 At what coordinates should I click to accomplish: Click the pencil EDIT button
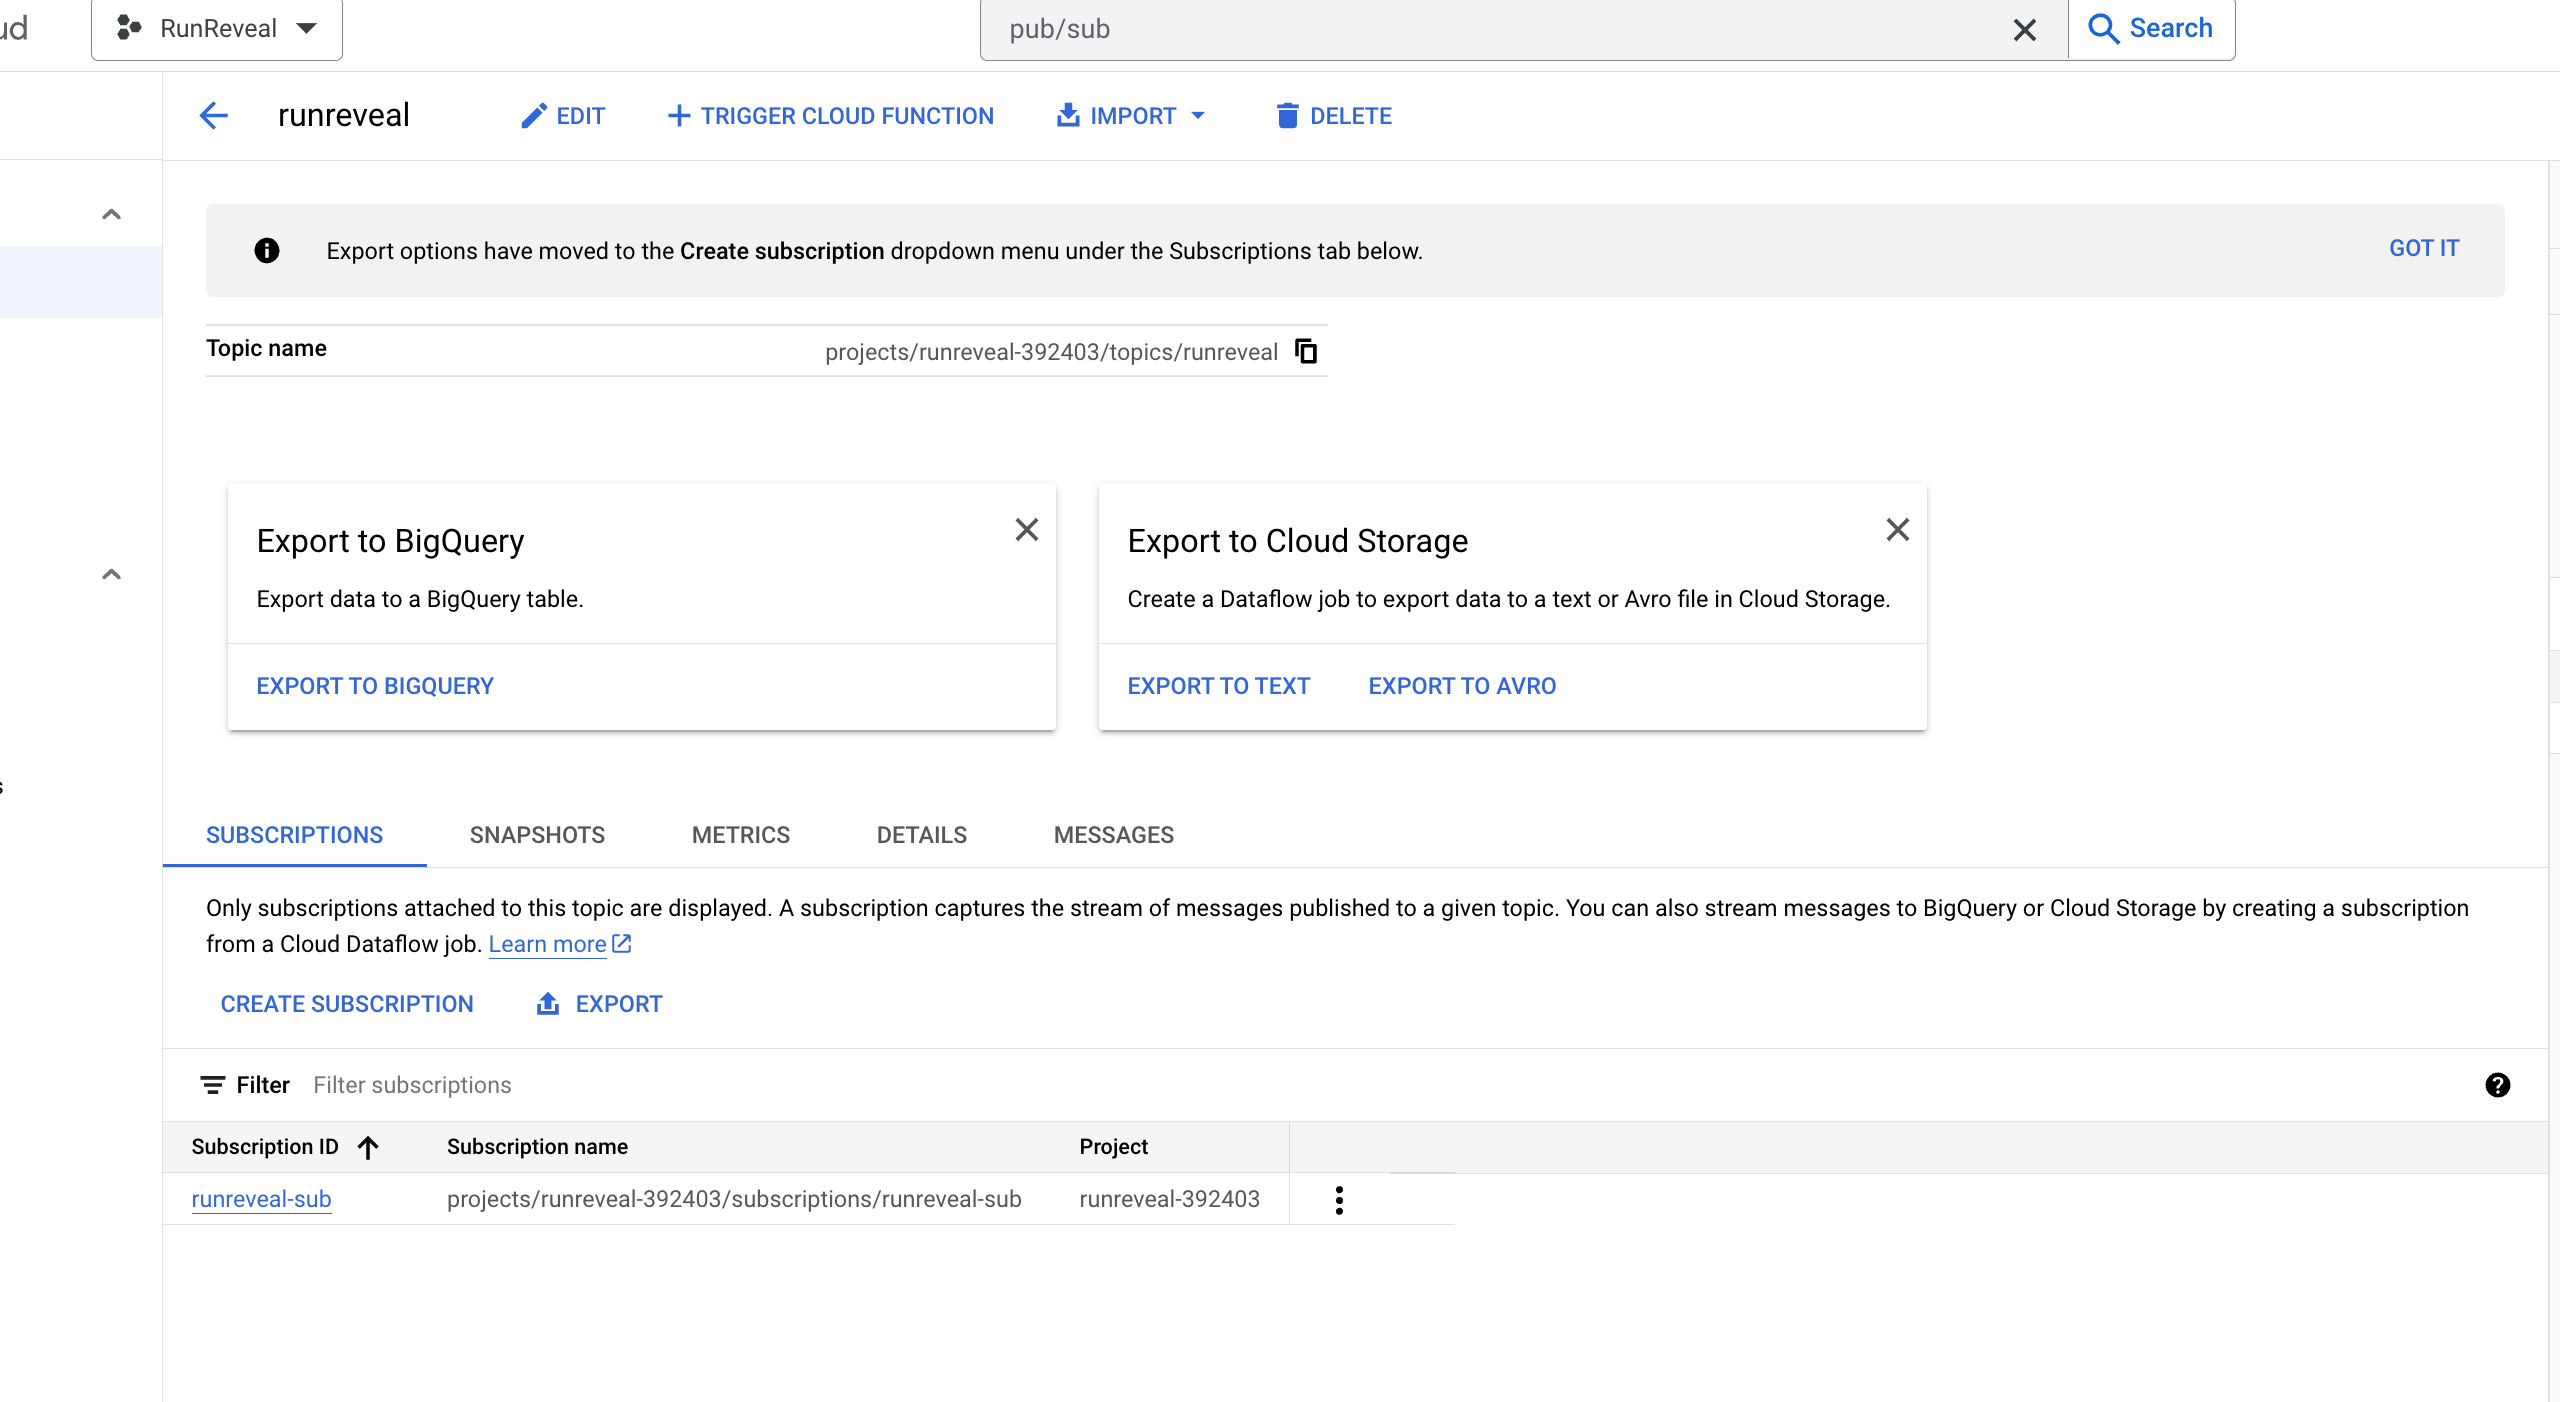point(563,116)
